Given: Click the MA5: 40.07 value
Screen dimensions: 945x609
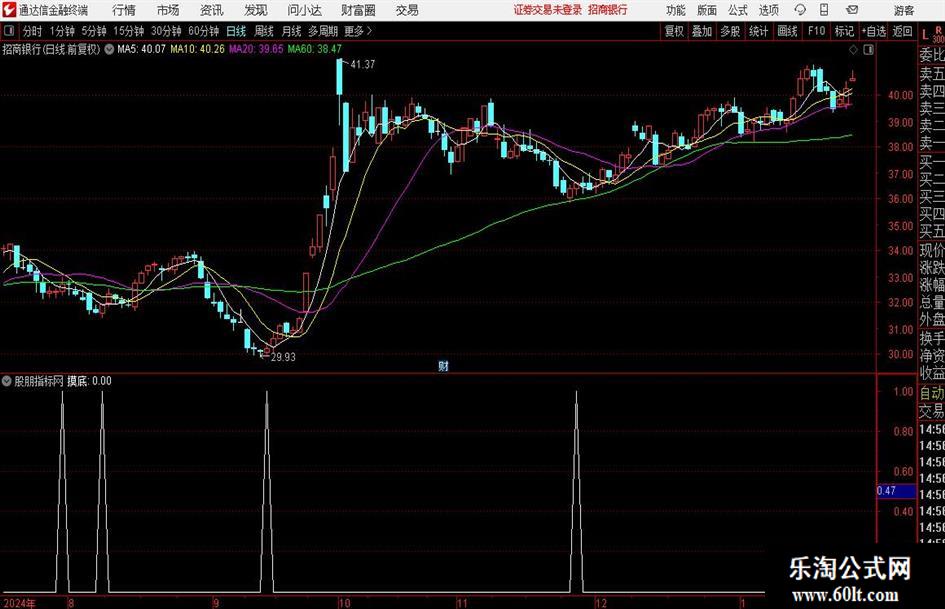Looking at the screenshot, I should [141, 49].
